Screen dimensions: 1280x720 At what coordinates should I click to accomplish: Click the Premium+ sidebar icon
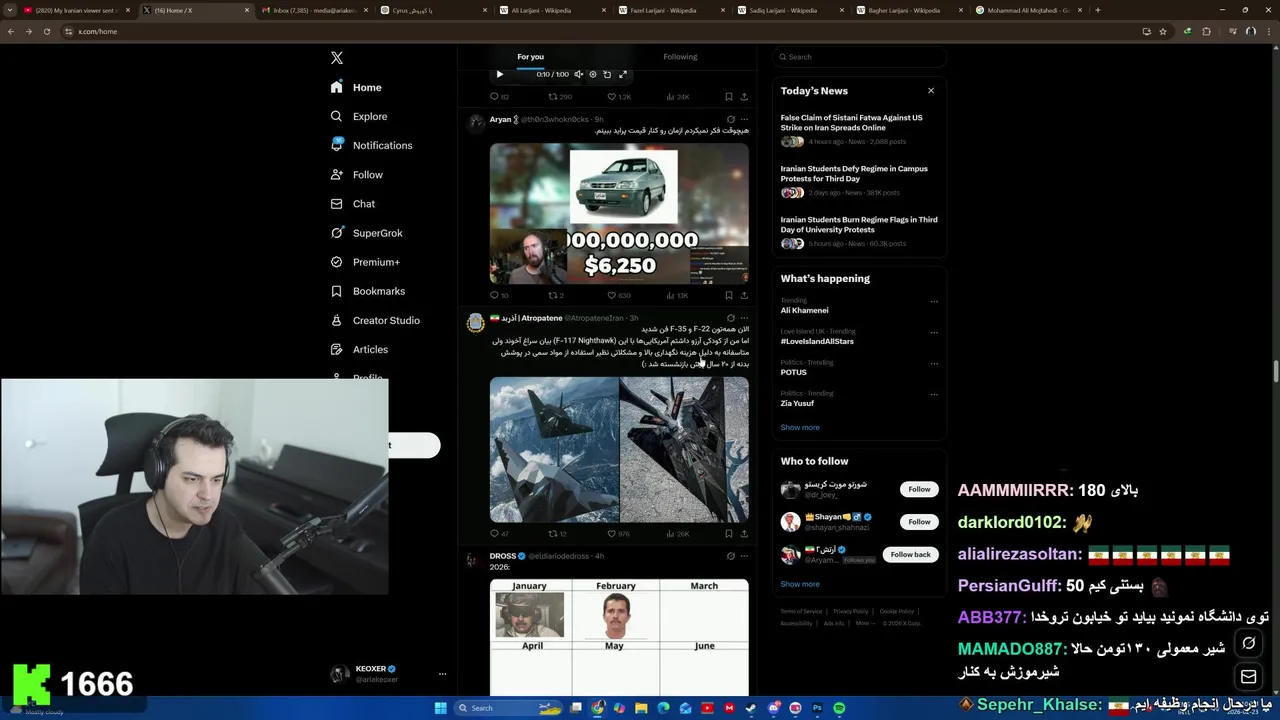(x=337, y=262)
